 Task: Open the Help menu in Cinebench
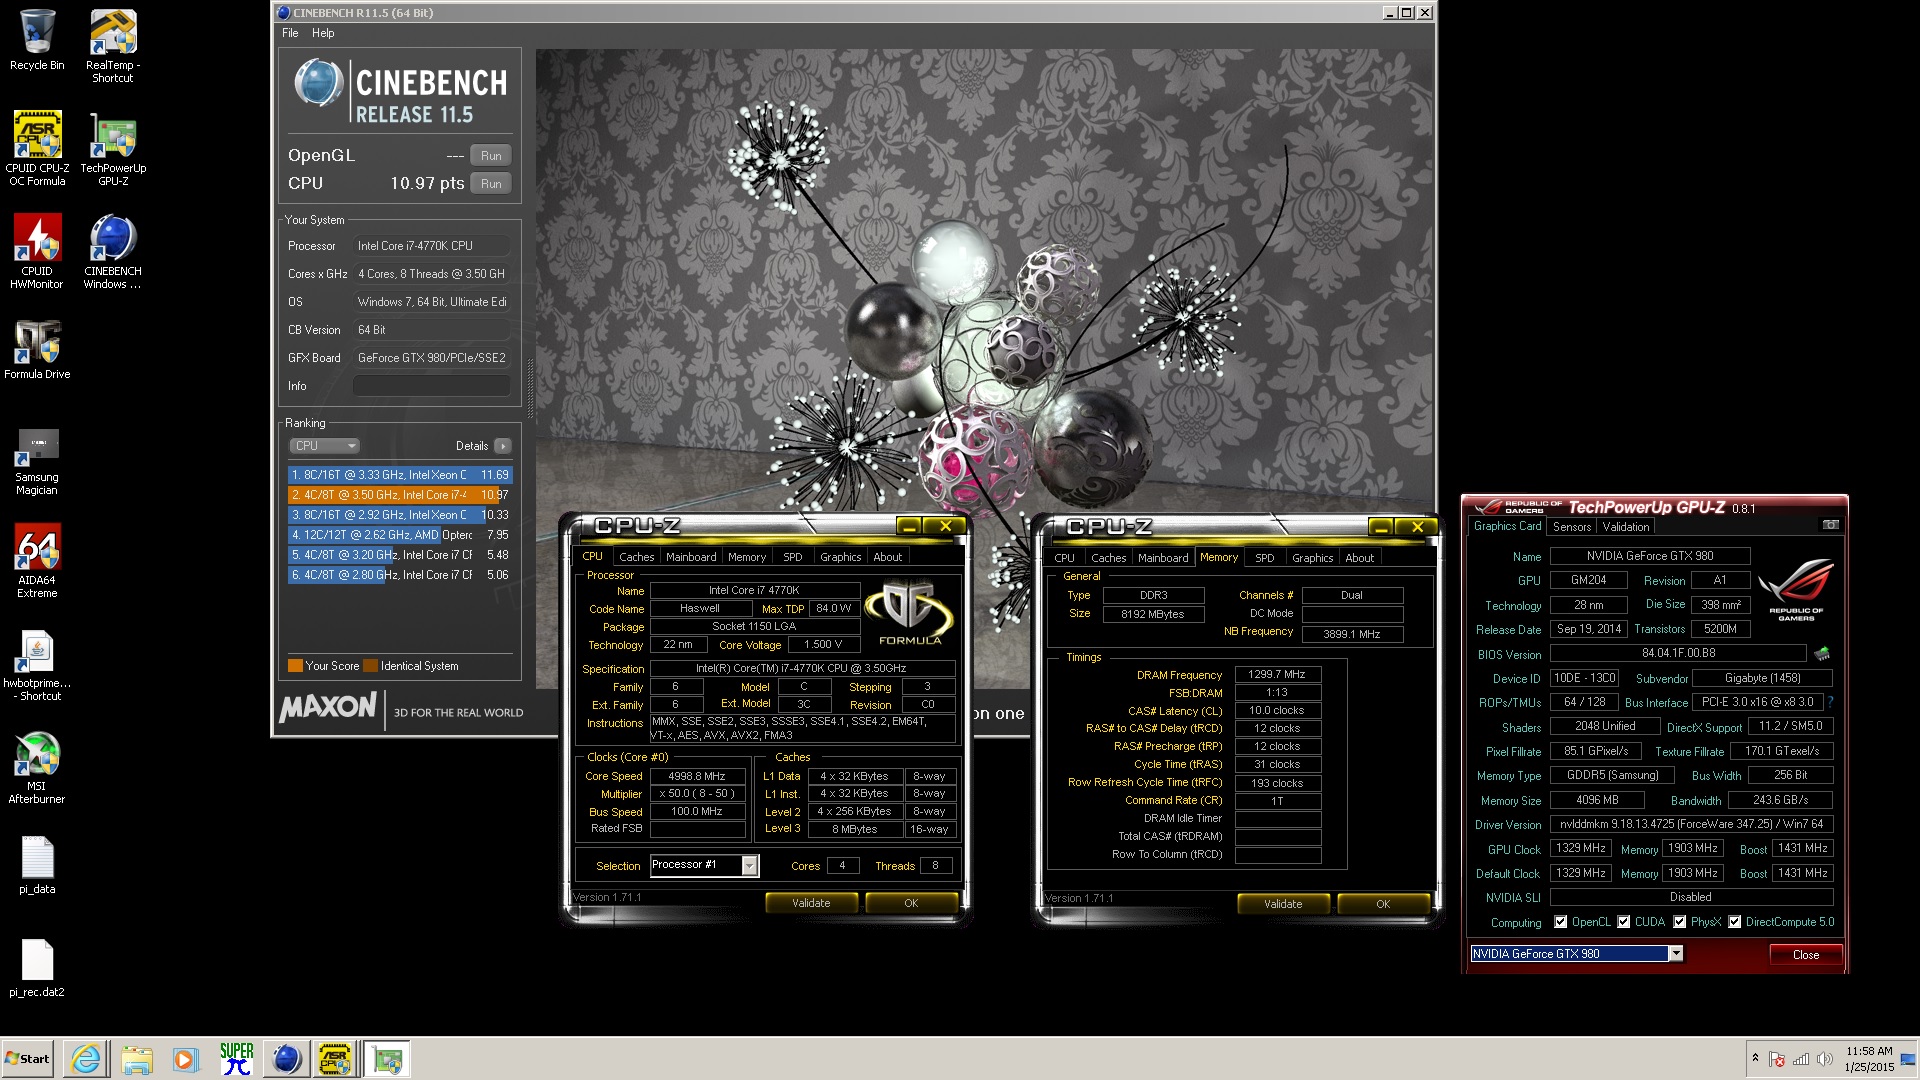[323, 33]
